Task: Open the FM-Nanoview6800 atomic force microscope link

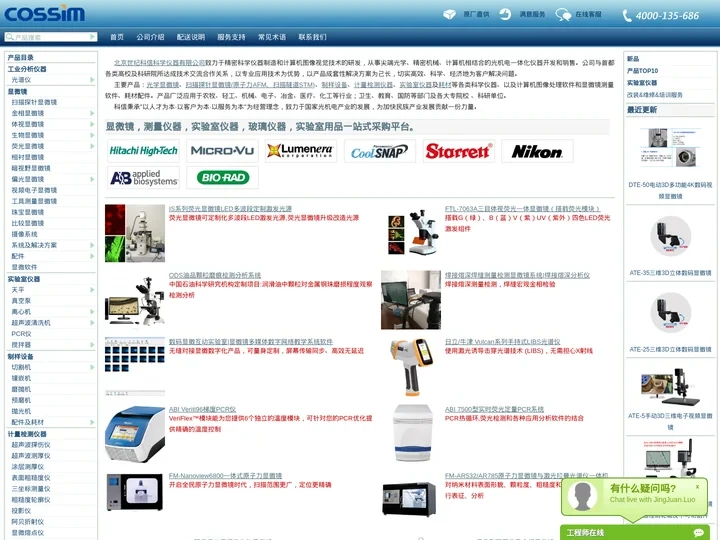Action: [x=225, y=476]
